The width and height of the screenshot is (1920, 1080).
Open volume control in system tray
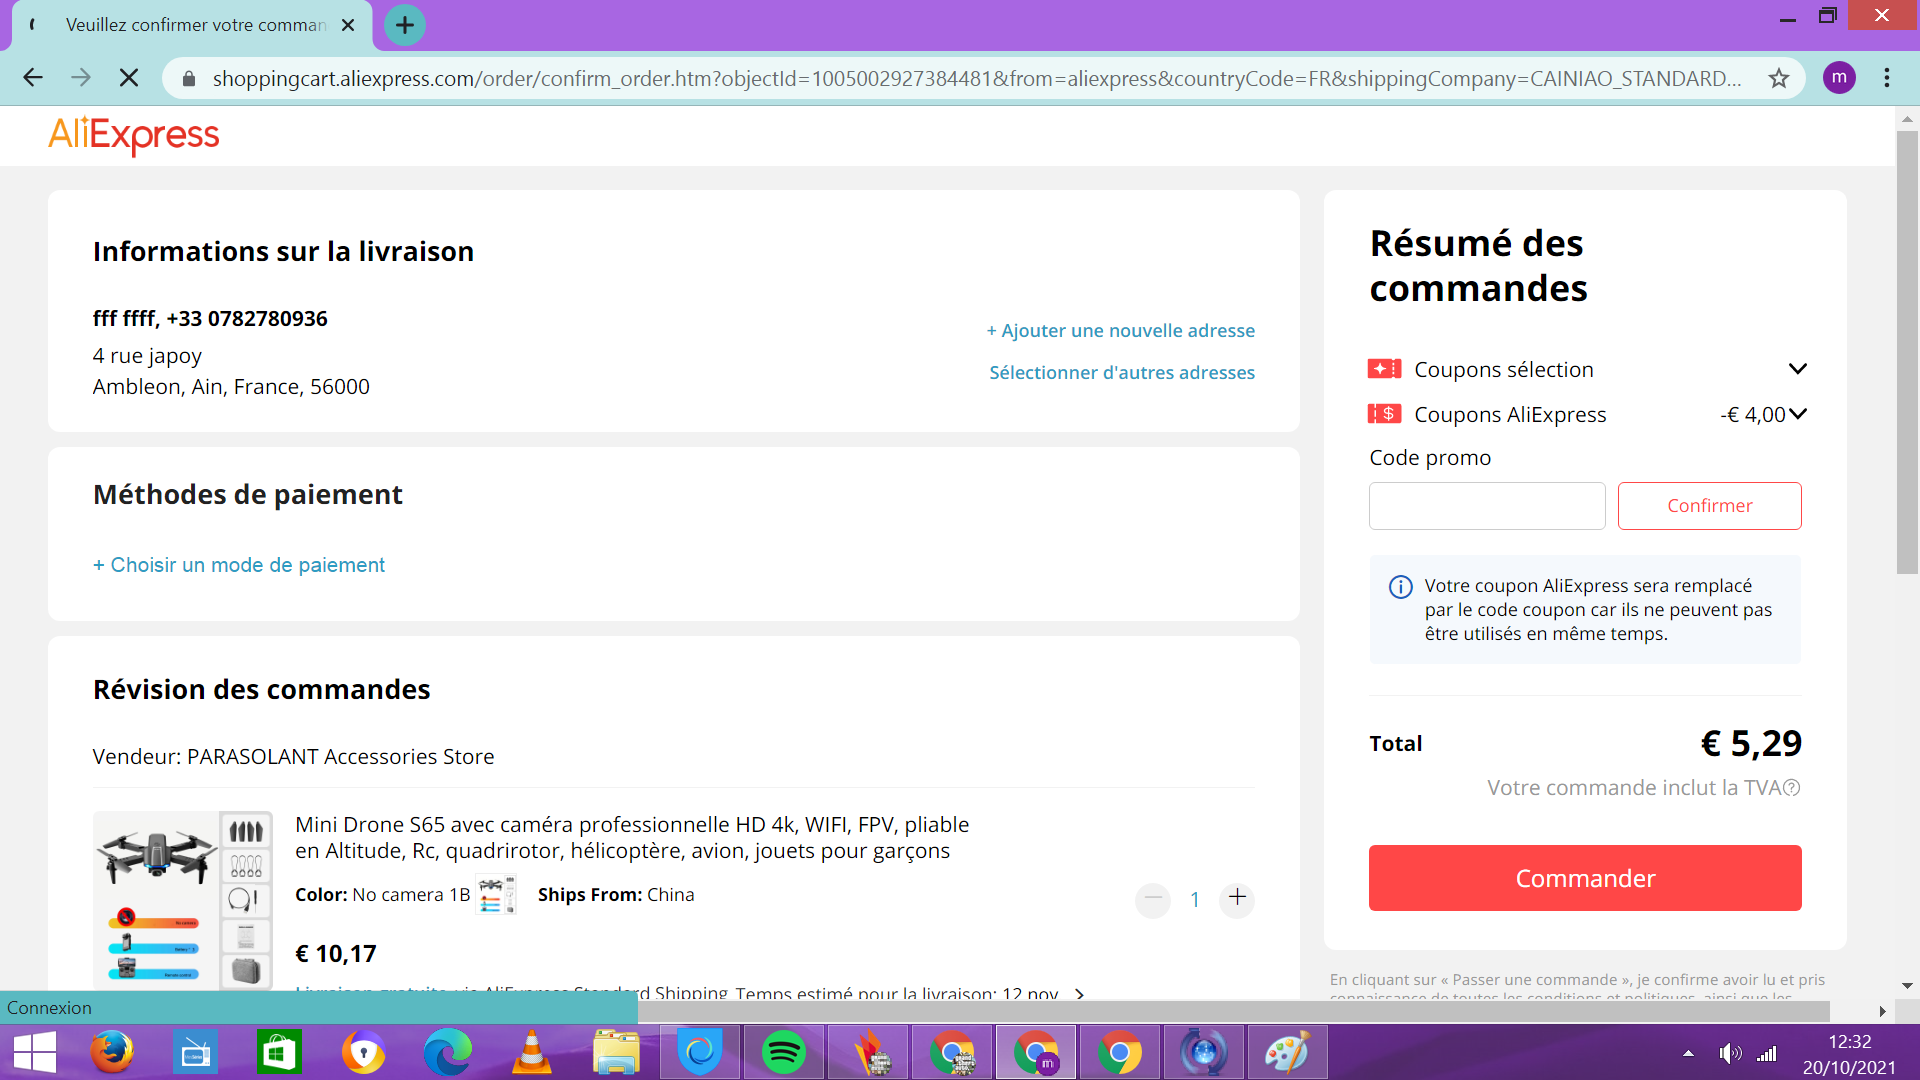pos(1730,1053)
